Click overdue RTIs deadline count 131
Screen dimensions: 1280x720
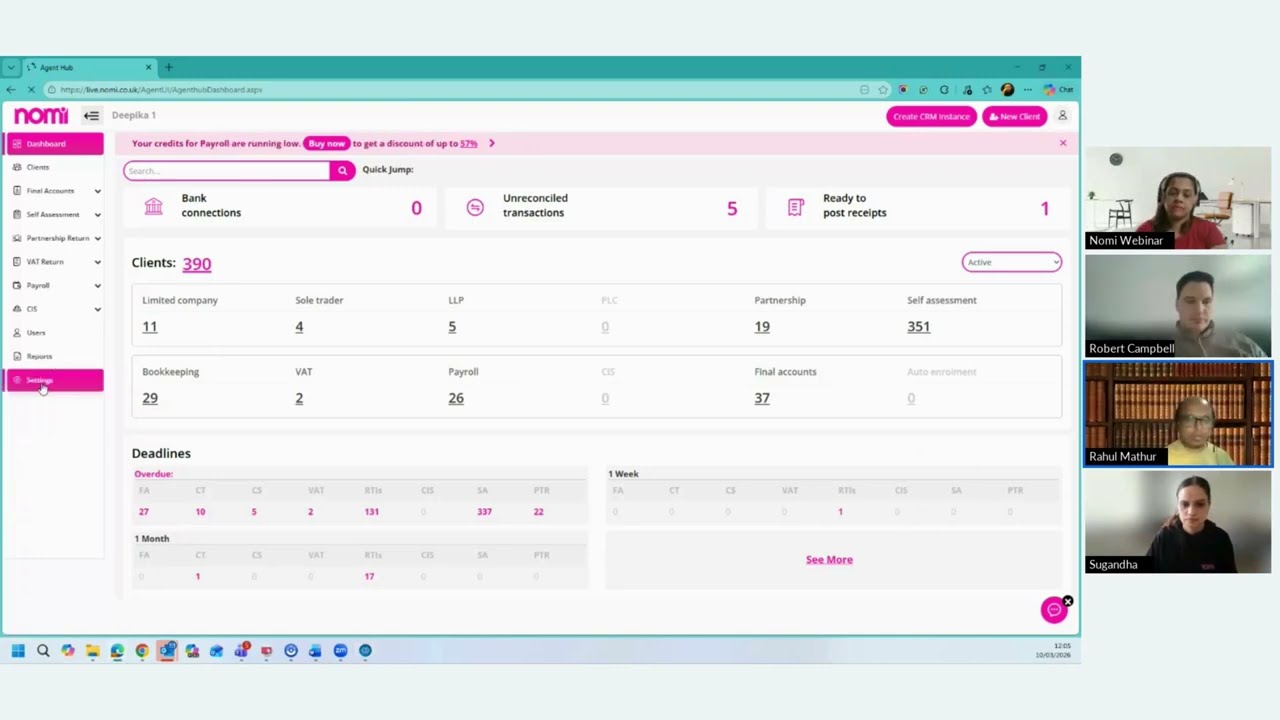pos(372,512)
